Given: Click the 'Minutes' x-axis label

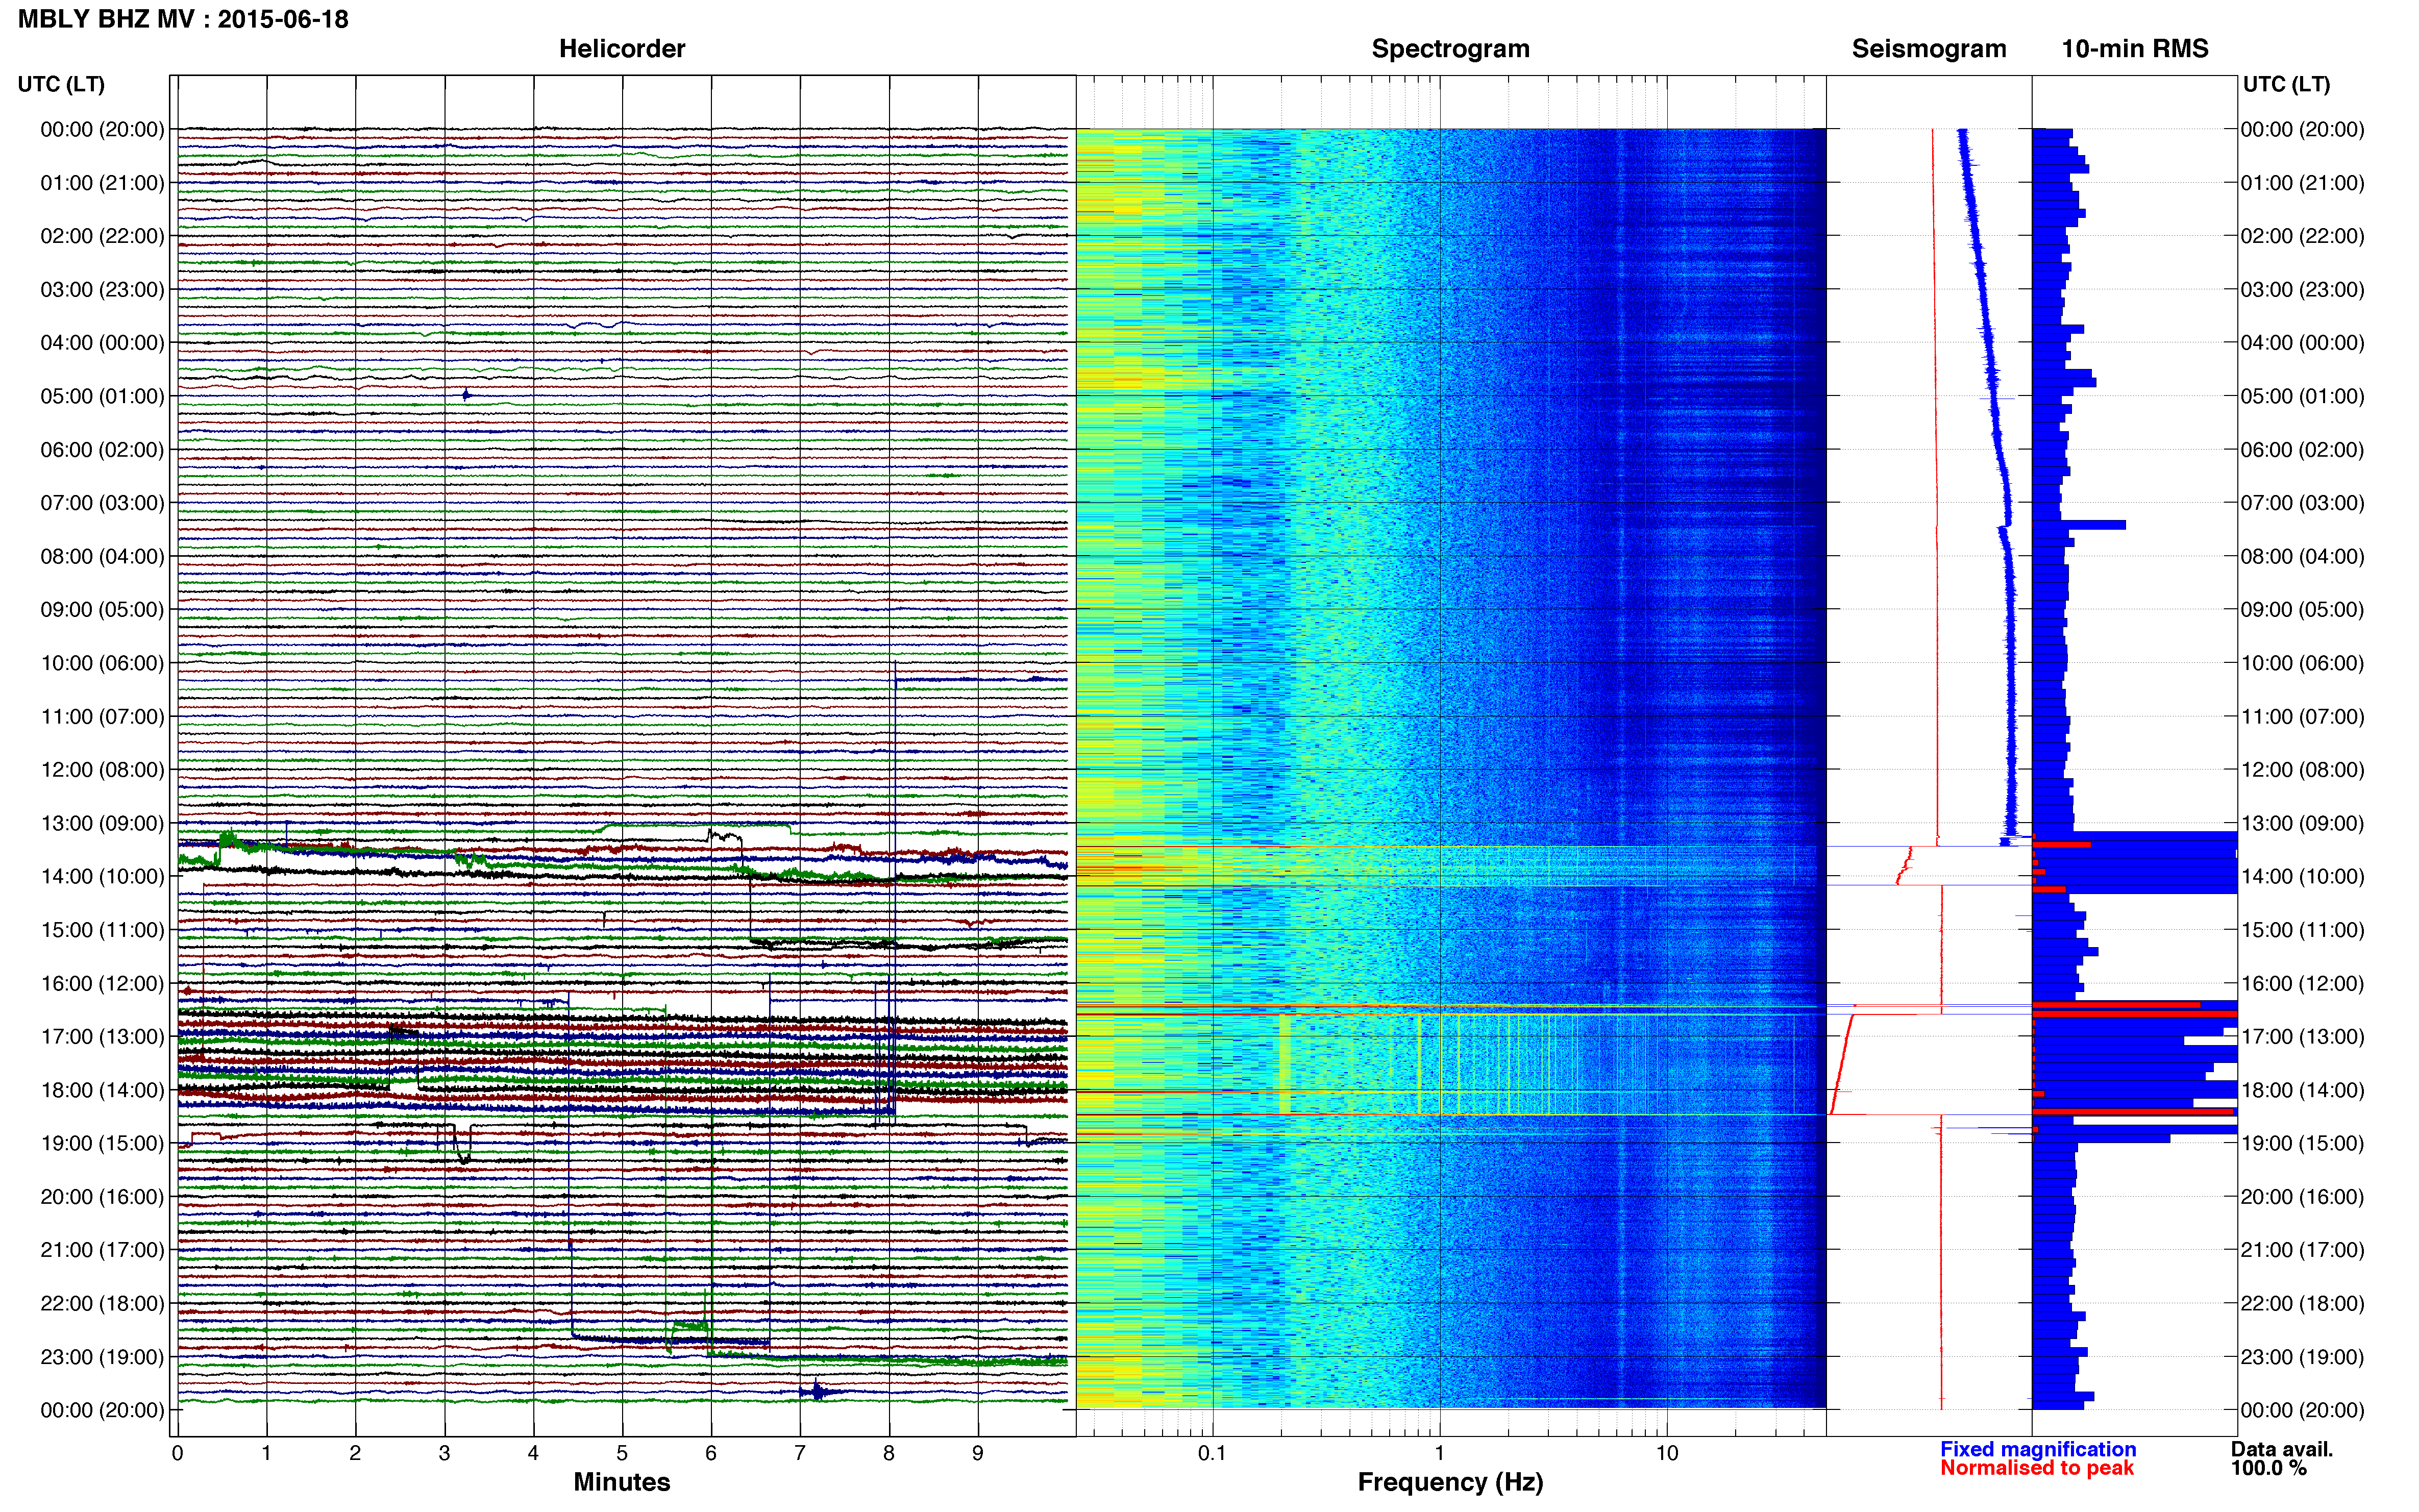Looking at the screenshot, I should (622, 1482).
